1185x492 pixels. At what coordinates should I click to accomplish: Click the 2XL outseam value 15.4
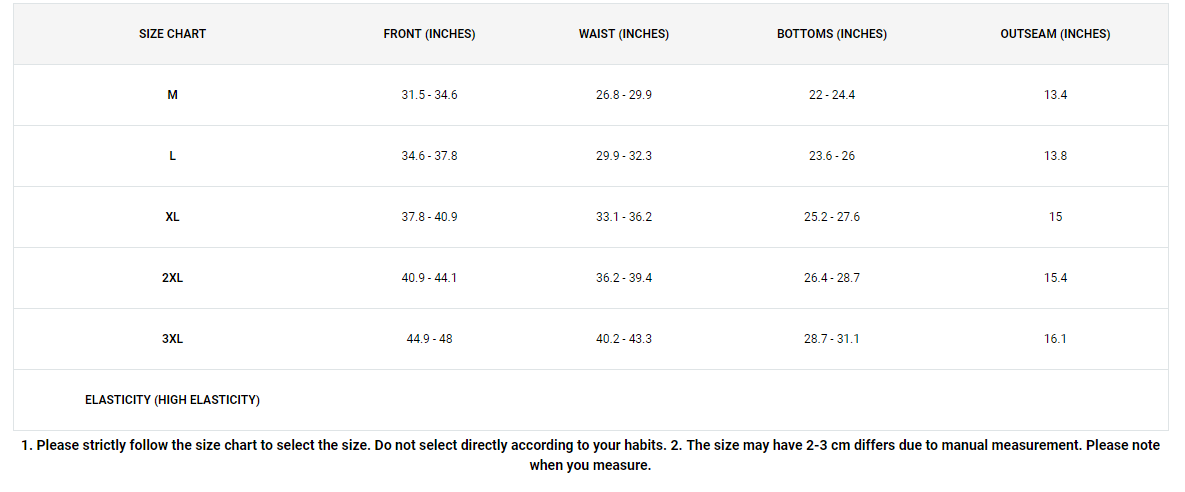pyautogui.click(x=1055, y=277)
